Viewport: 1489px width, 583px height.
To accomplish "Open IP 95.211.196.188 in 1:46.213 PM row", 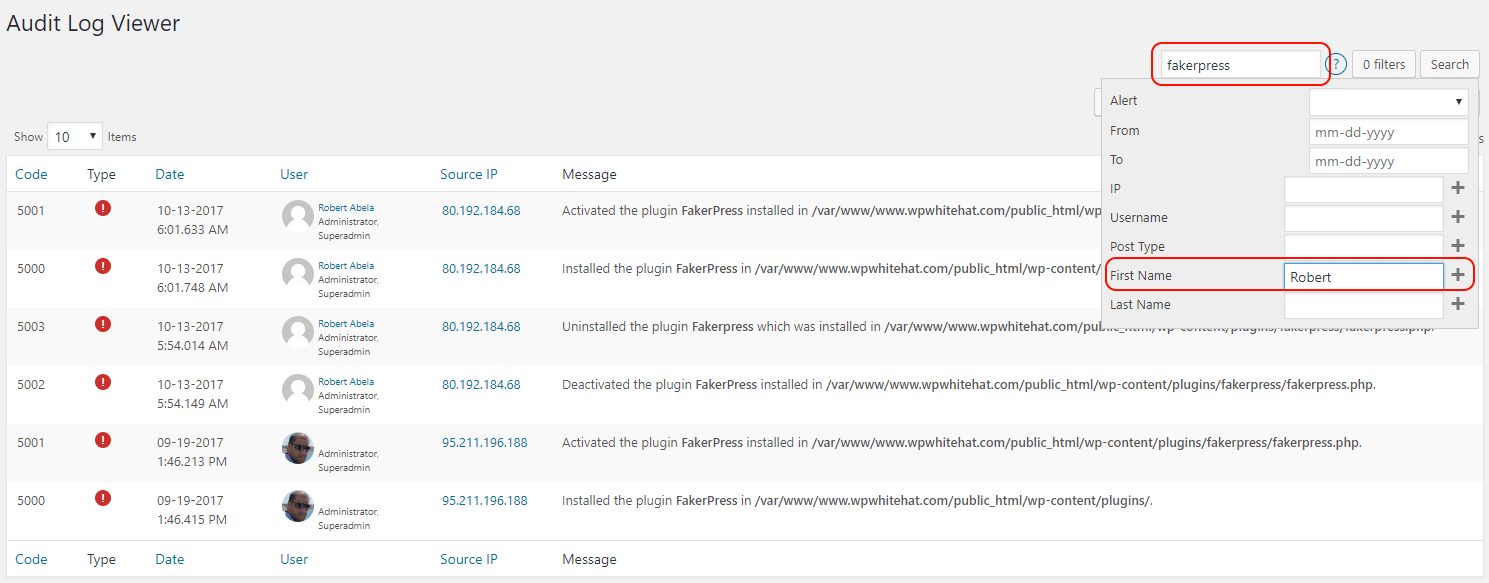I will pos(485,443).
